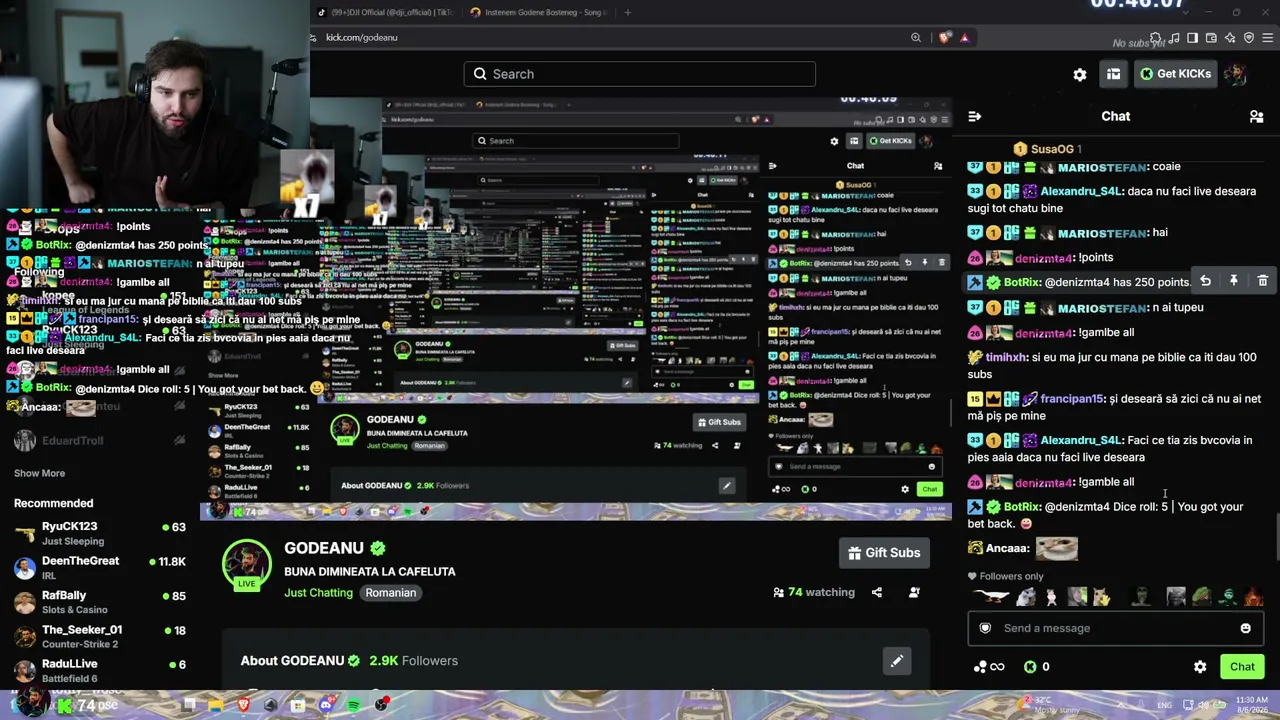Click username Ancaaa in chat
Viewport: 1280px width, 720px height.
tap(1007, 548)
